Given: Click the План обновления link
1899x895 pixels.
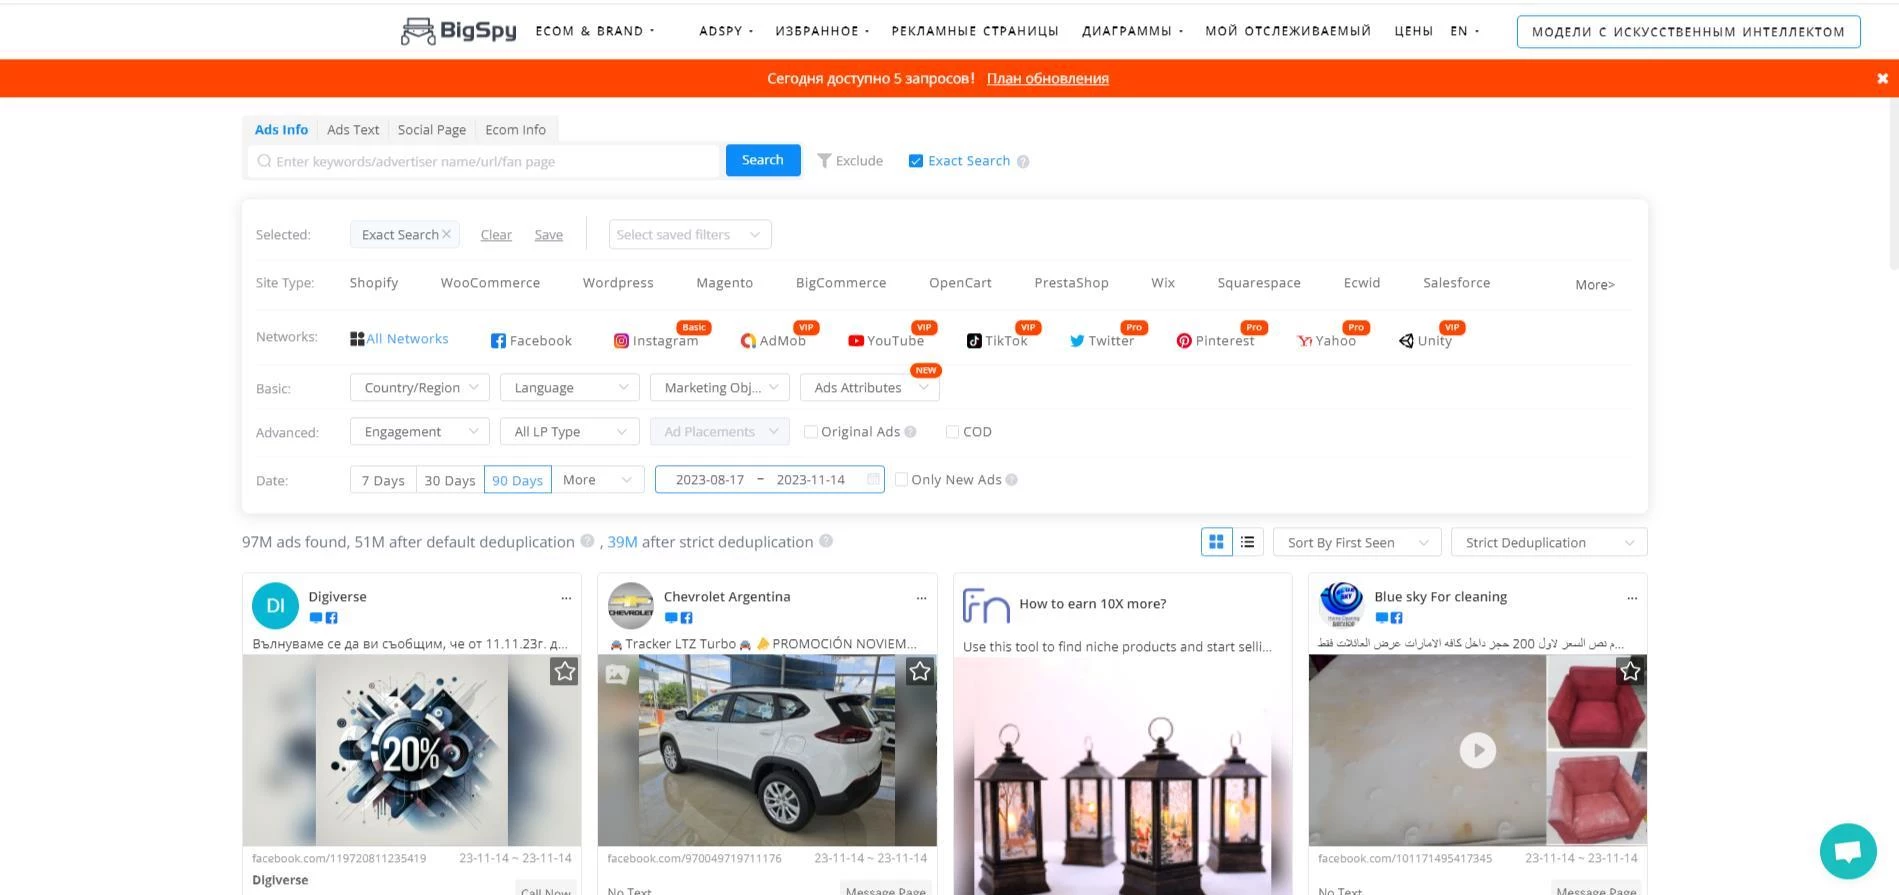Looking at the screenshot, I should tap(1048, 78).
